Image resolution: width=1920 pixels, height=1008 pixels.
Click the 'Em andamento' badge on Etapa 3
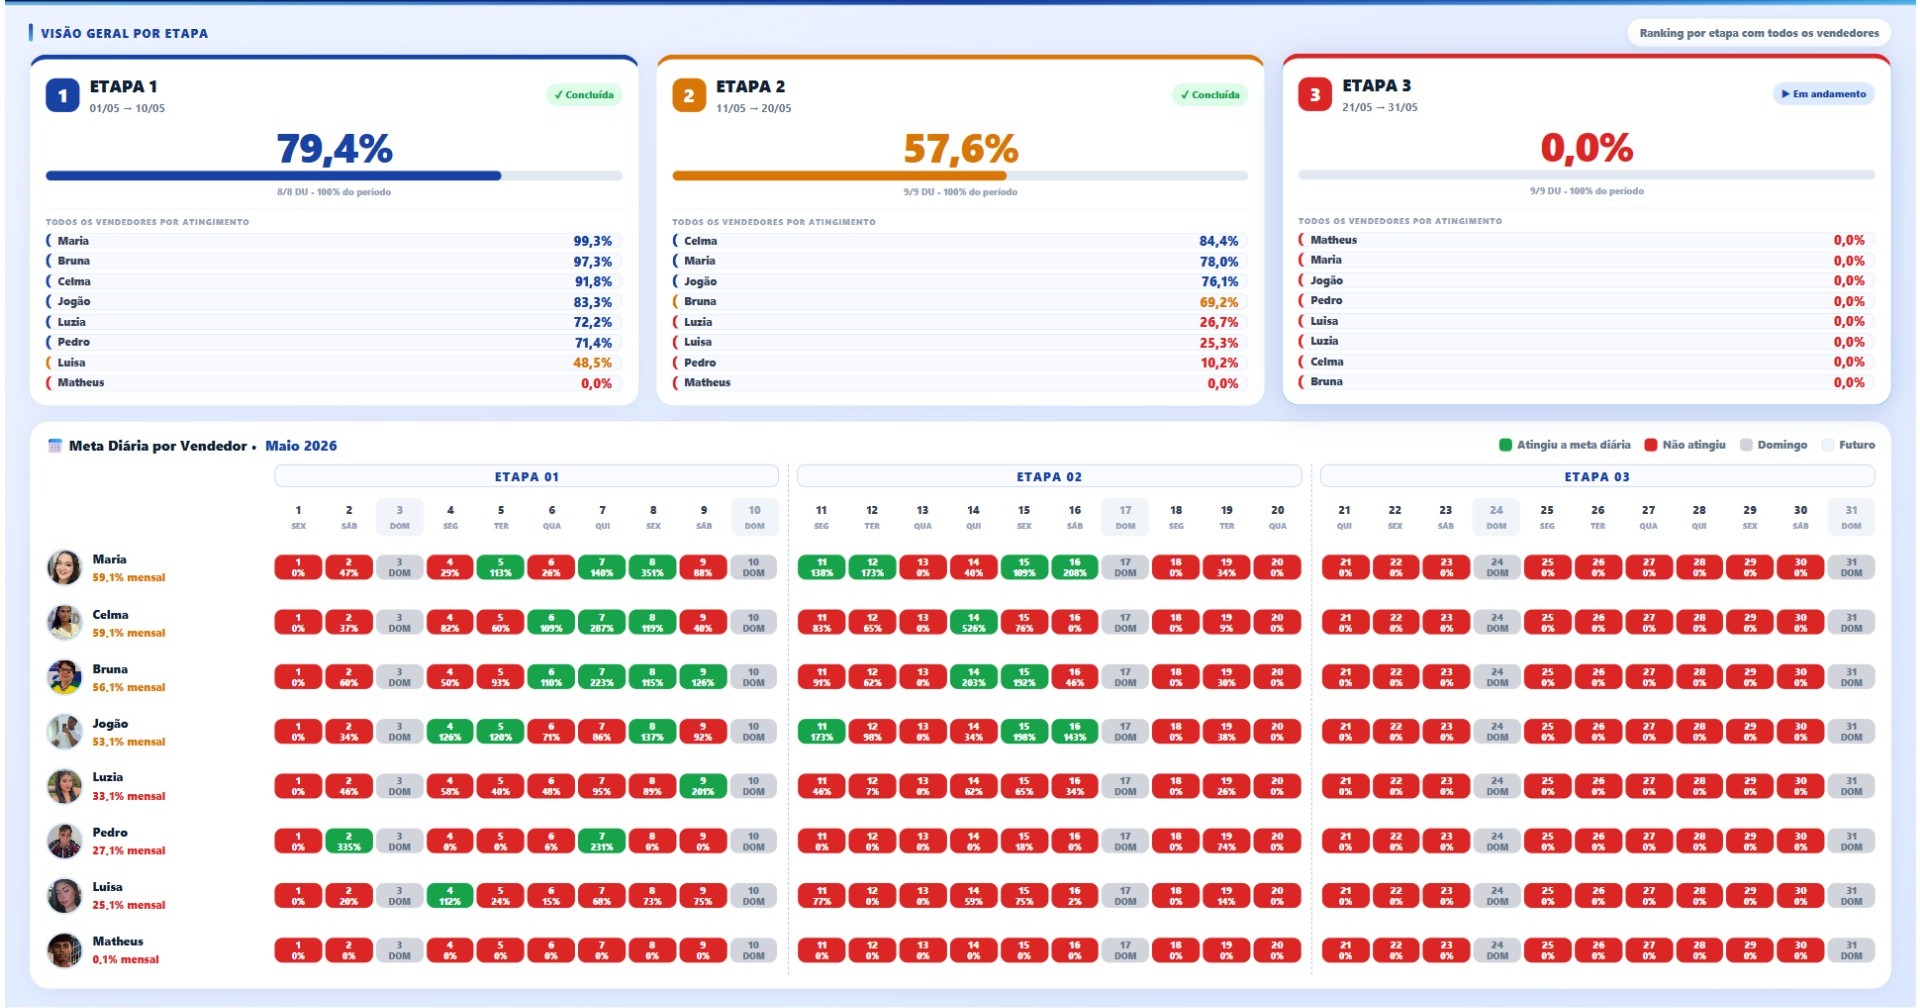coord(1824,94)
